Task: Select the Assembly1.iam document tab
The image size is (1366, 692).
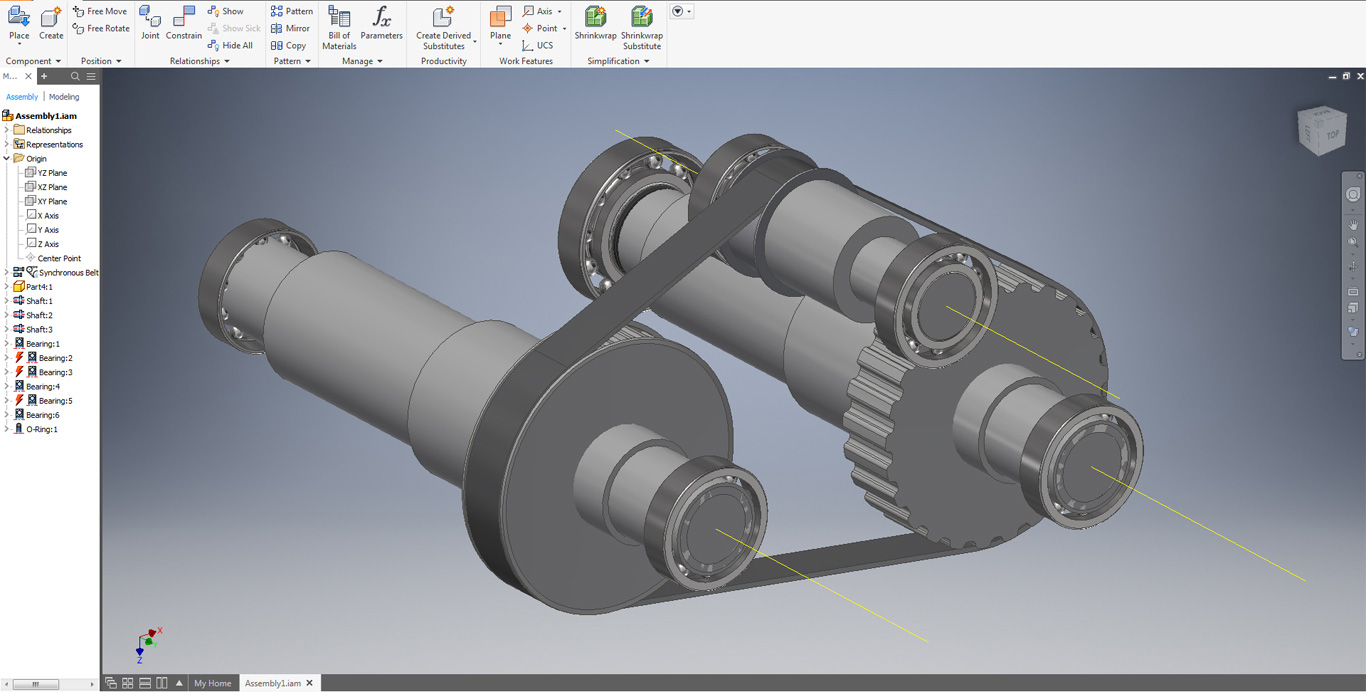Action: (x=273, y=683)
